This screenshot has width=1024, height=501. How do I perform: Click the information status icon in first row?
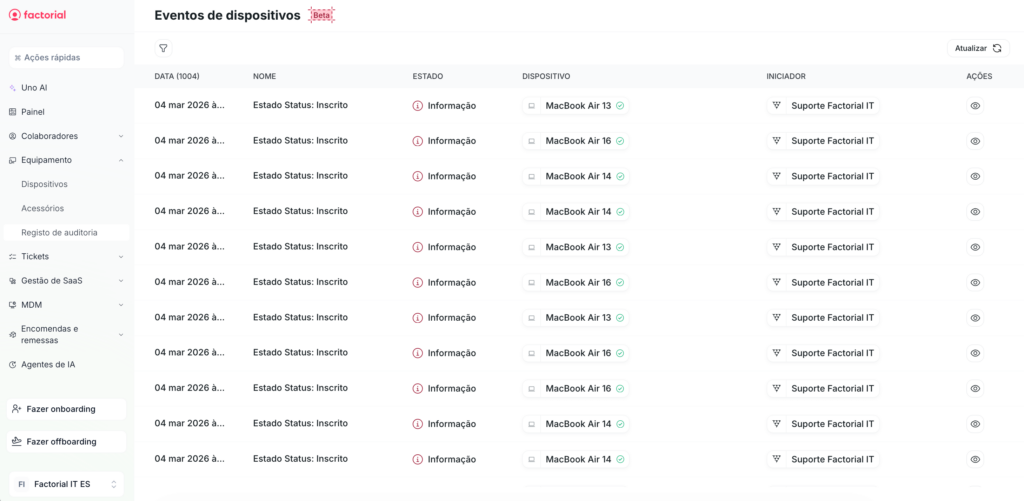(x=418, y=106)
